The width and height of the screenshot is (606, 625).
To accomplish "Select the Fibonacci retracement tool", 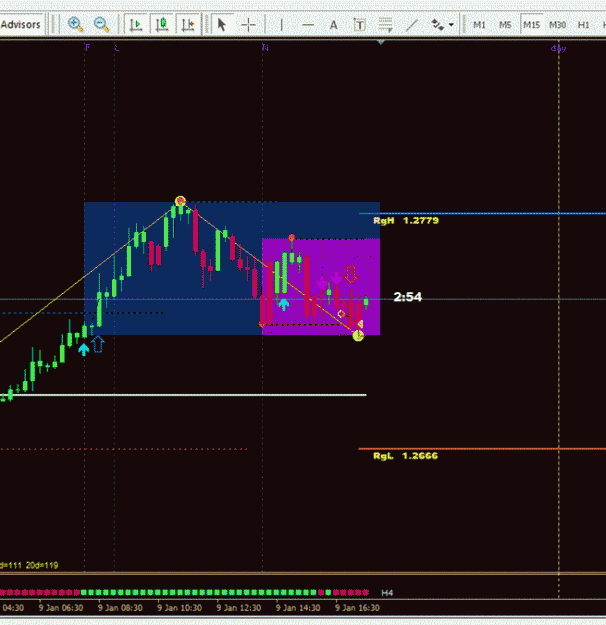I will click(x=385, y=25).
